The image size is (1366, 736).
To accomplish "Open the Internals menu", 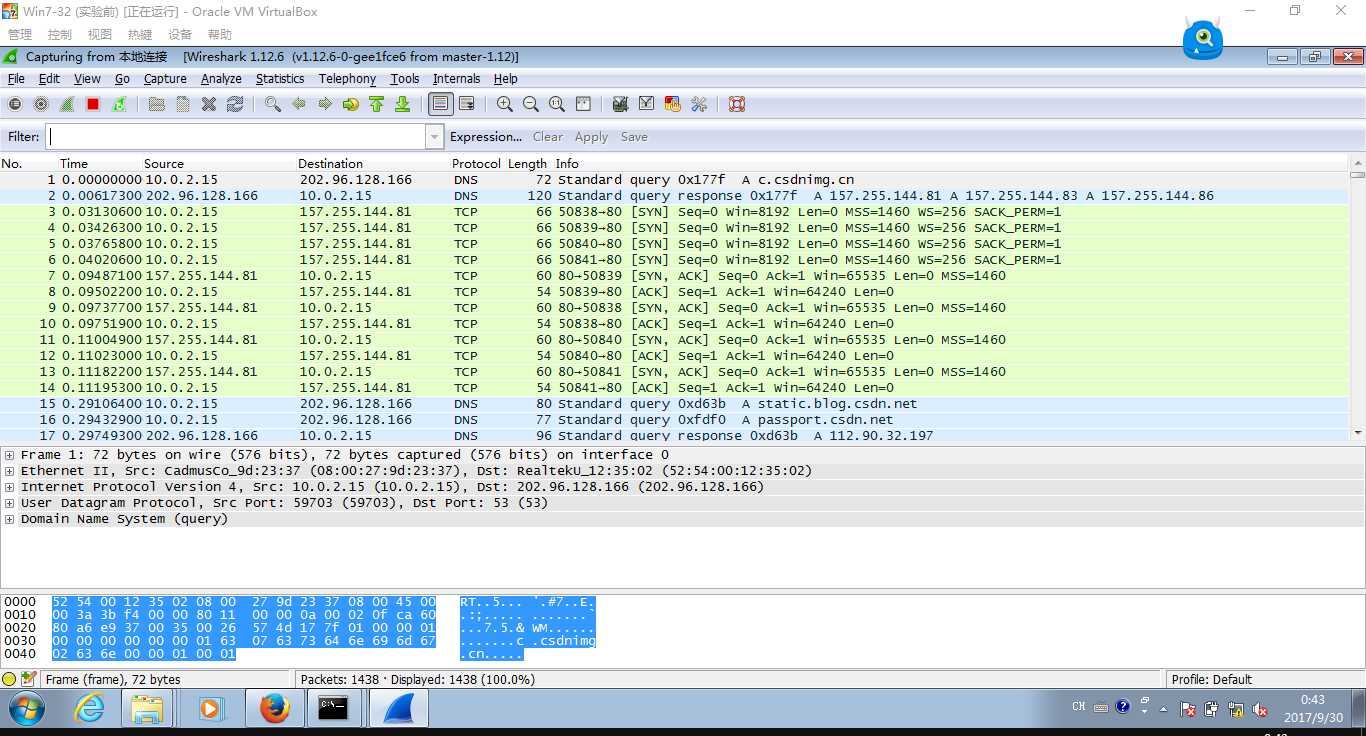I will coord(456,79).
